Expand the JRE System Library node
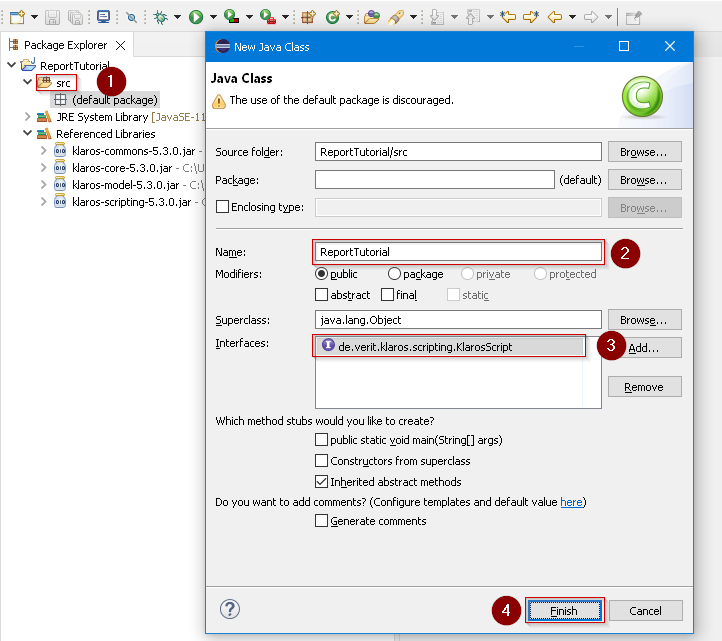 click(x=27, y=117)
